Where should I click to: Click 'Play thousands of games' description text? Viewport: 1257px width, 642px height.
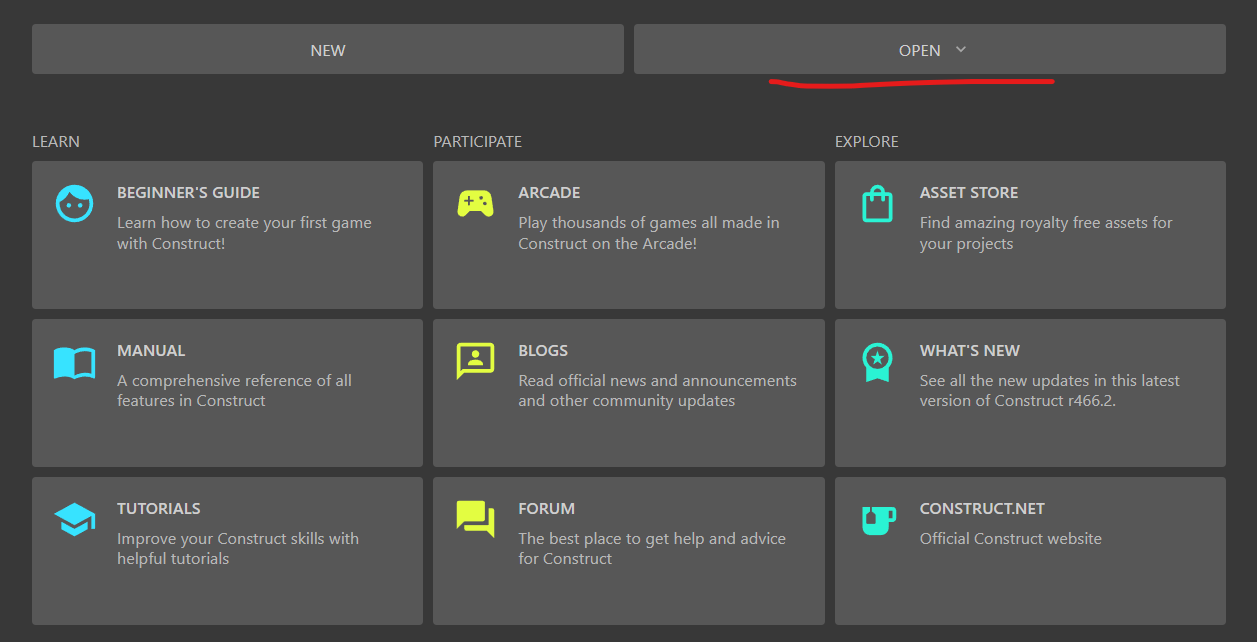click(649, 233)
